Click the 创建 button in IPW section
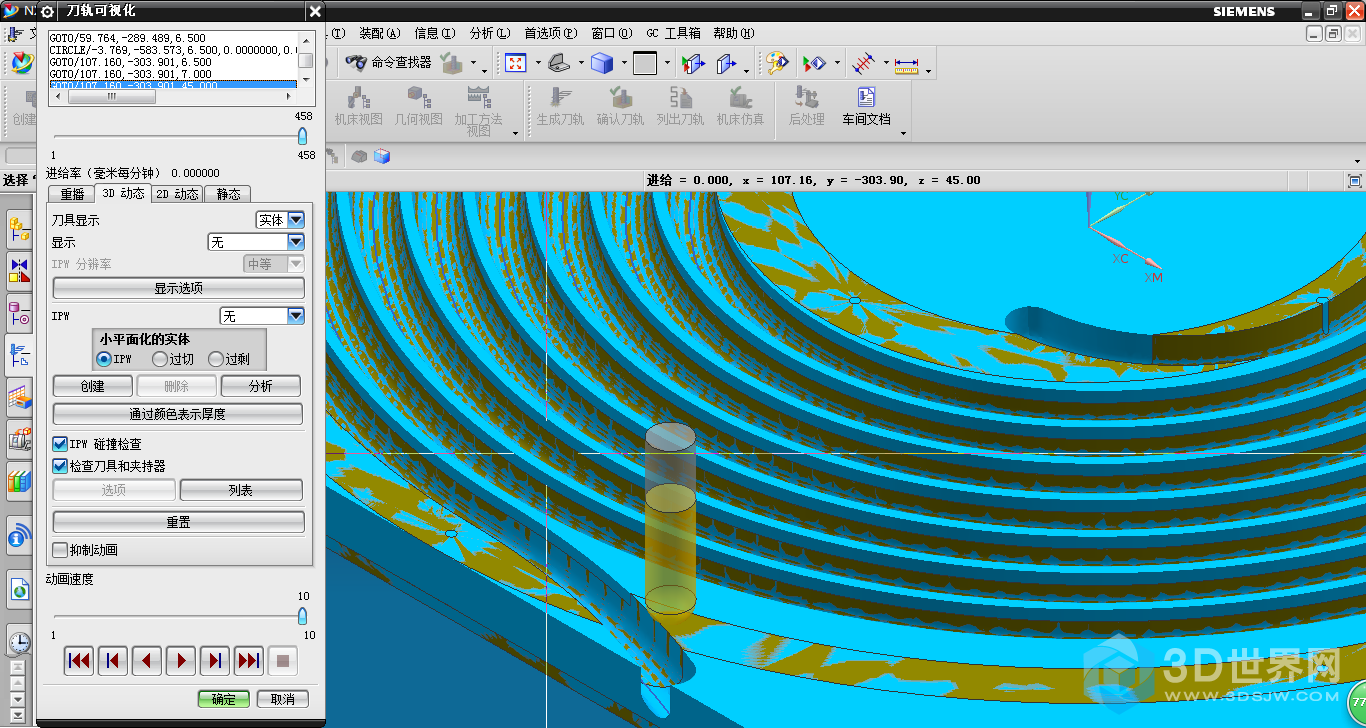 (x=92, y=386)
